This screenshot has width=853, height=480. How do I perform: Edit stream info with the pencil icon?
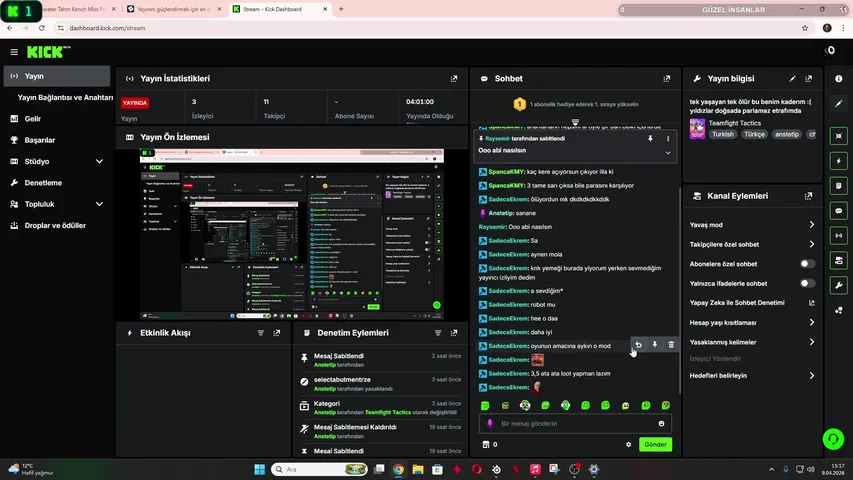(792, 79)
